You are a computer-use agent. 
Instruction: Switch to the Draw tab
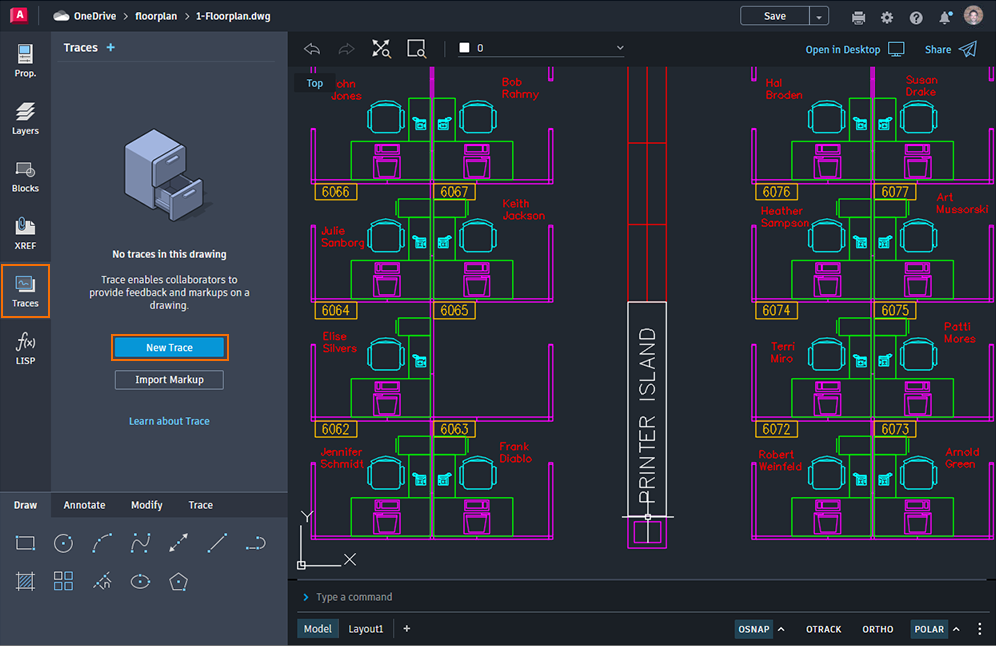pos(25,505)
